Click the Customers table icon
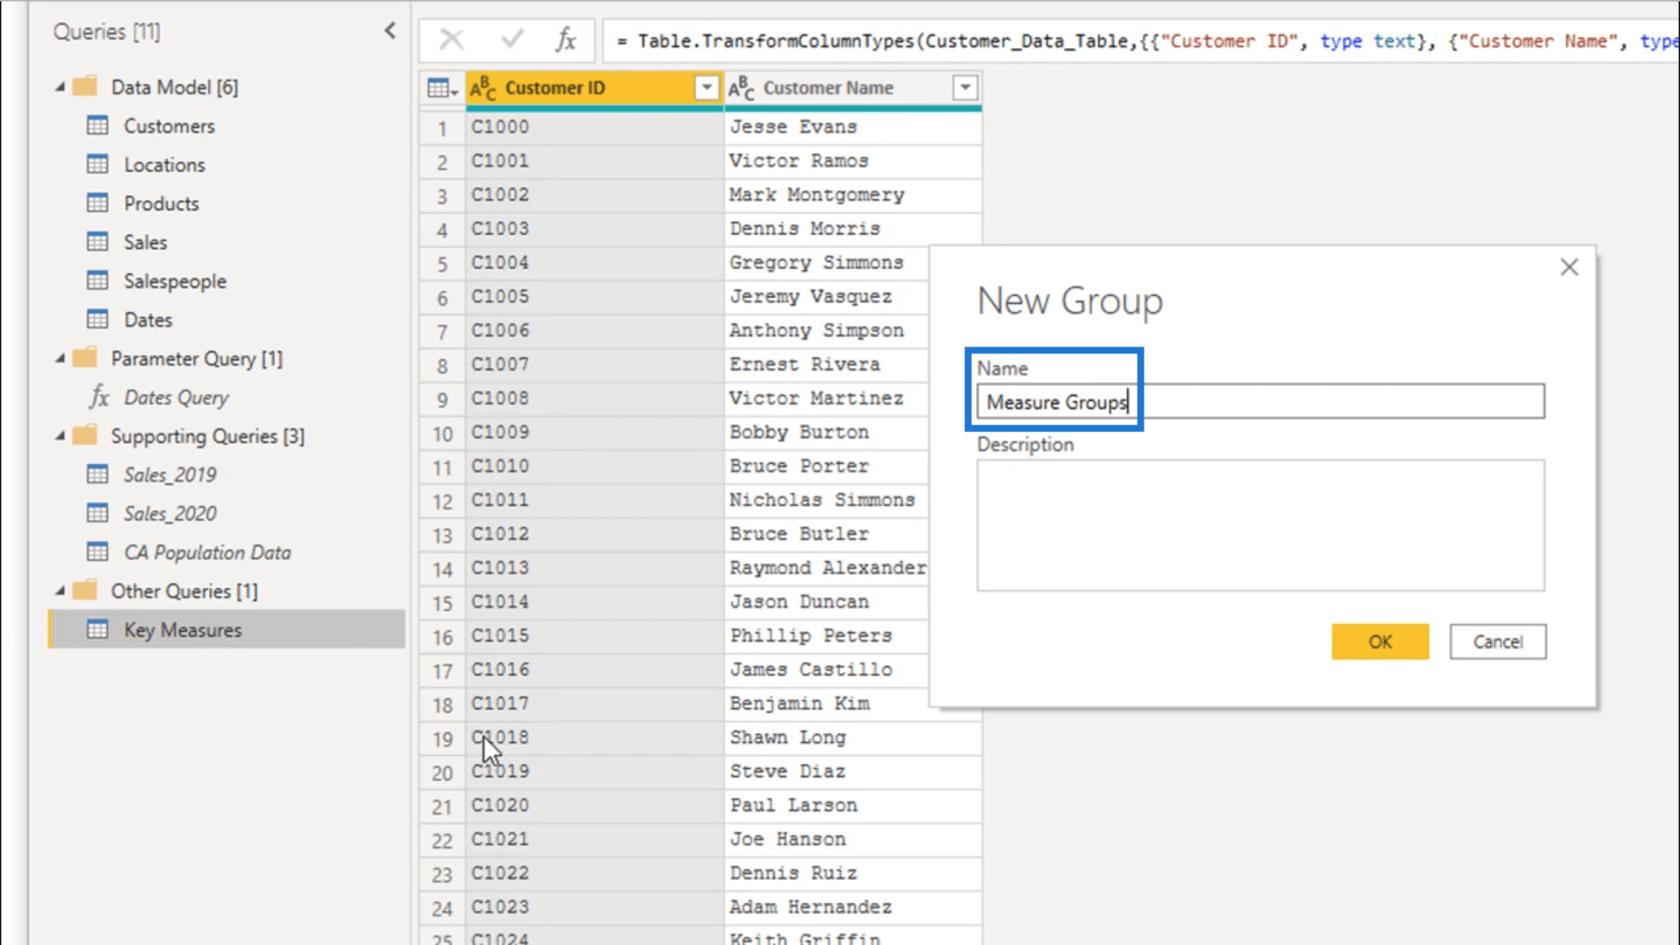 (x=97, y=125)
